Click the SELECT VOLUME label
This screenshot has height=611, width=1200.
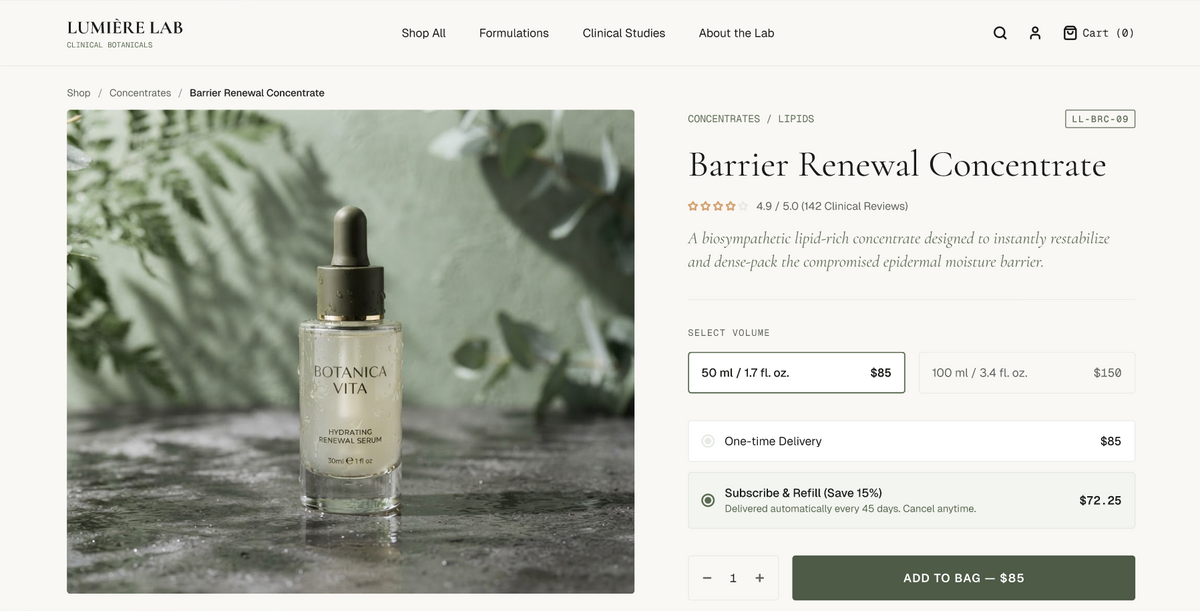729,333
